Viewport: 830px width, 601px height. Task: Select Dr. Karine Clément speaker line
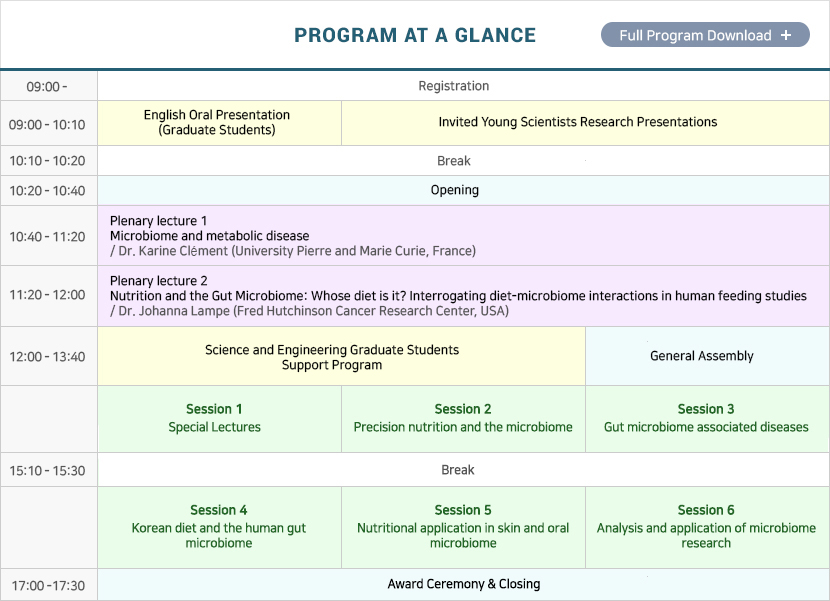(293, 251)
